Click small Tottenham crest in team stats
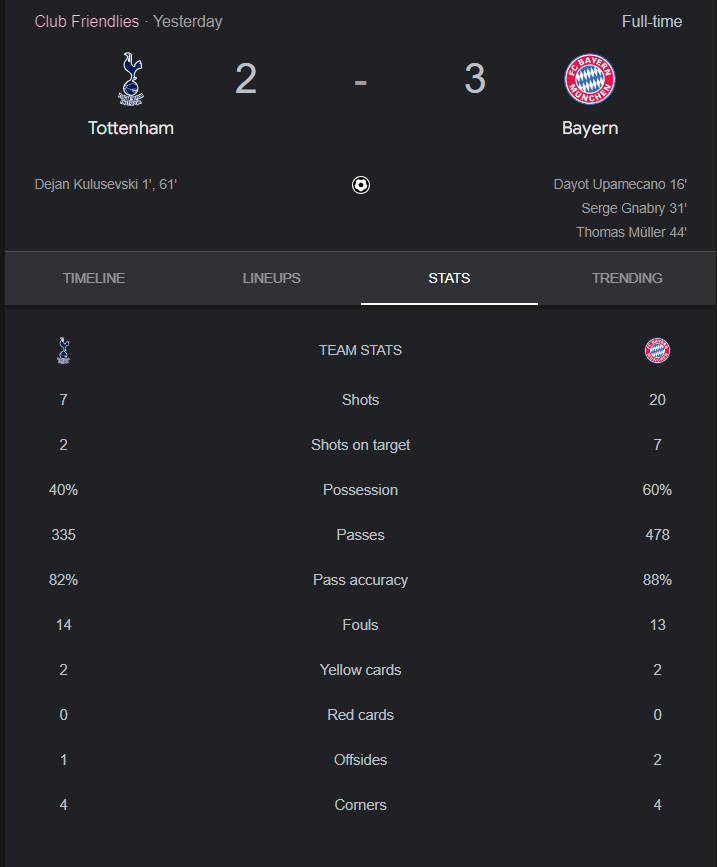This screenshot has height=867, width=717. (64, 350)
